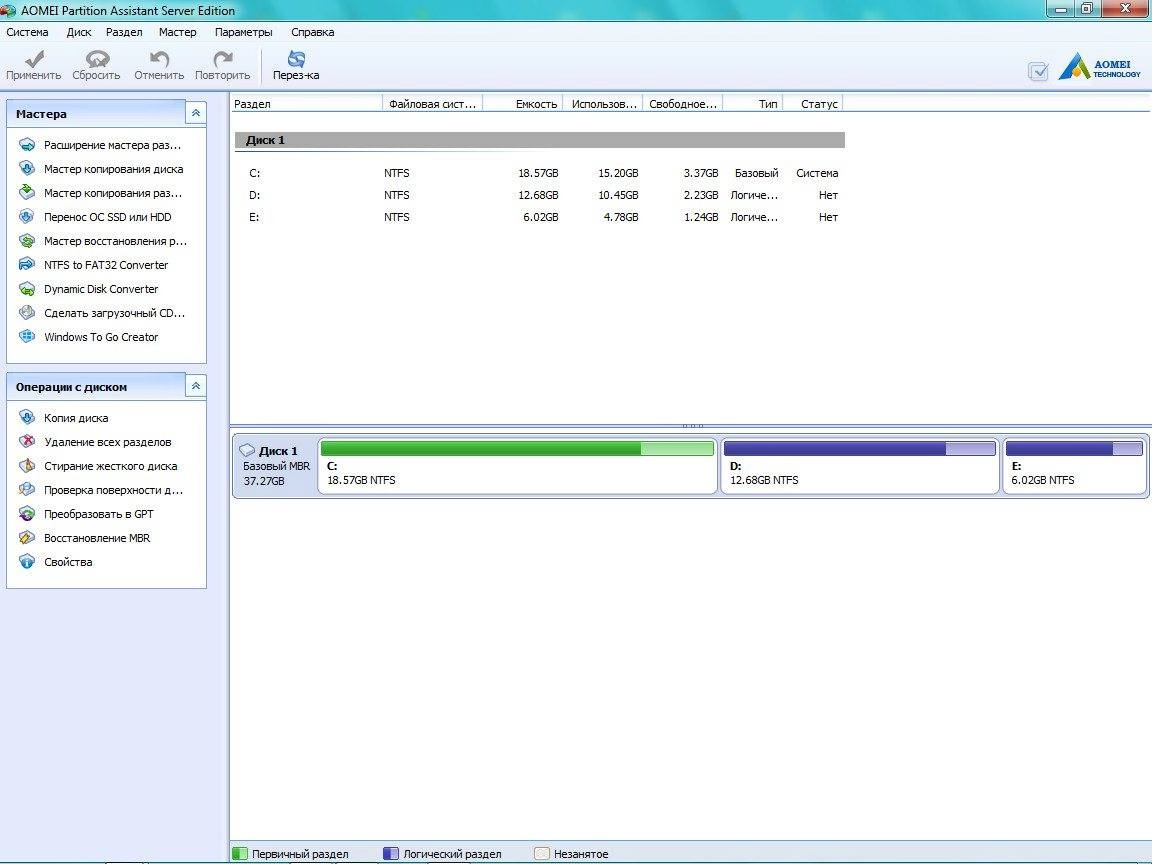Viewport: 1152px width, 864px height.
Task: Select the D: row in partition table
Action: pyautogui.click(x=539, y=195)
